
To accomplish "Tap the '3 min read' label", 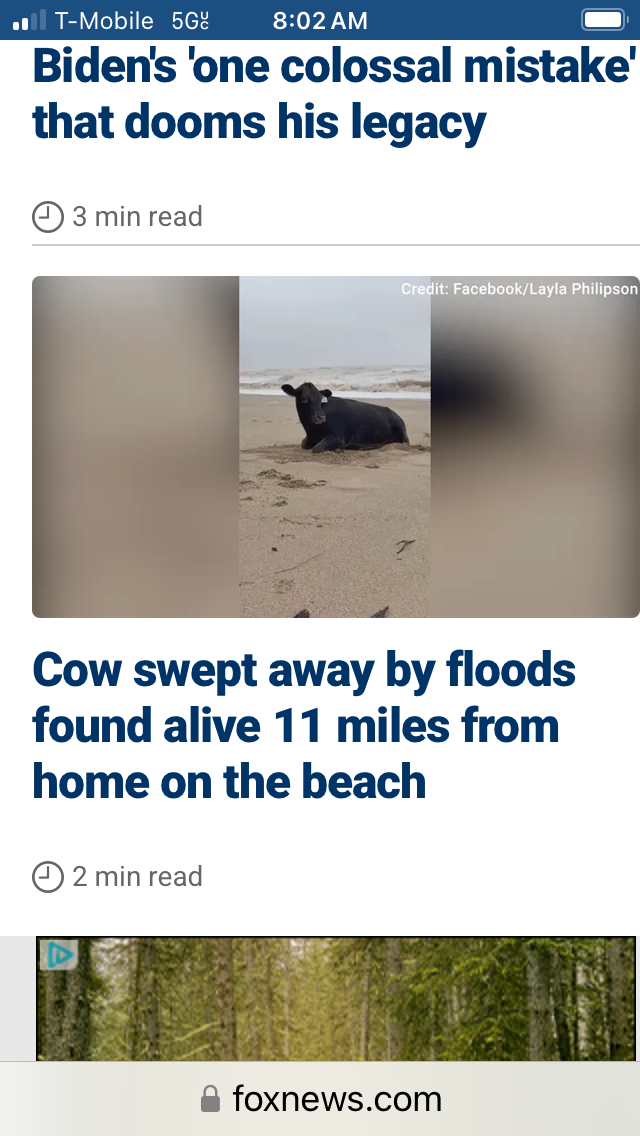I will click(x=137, y=217).
